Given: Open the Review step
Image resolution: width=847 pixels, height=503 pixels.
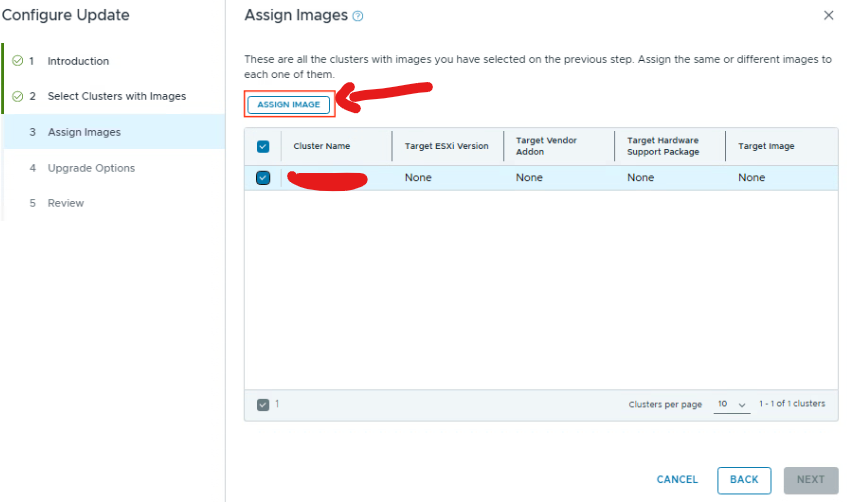Looking at the screenshot, I should coord(66,203).
